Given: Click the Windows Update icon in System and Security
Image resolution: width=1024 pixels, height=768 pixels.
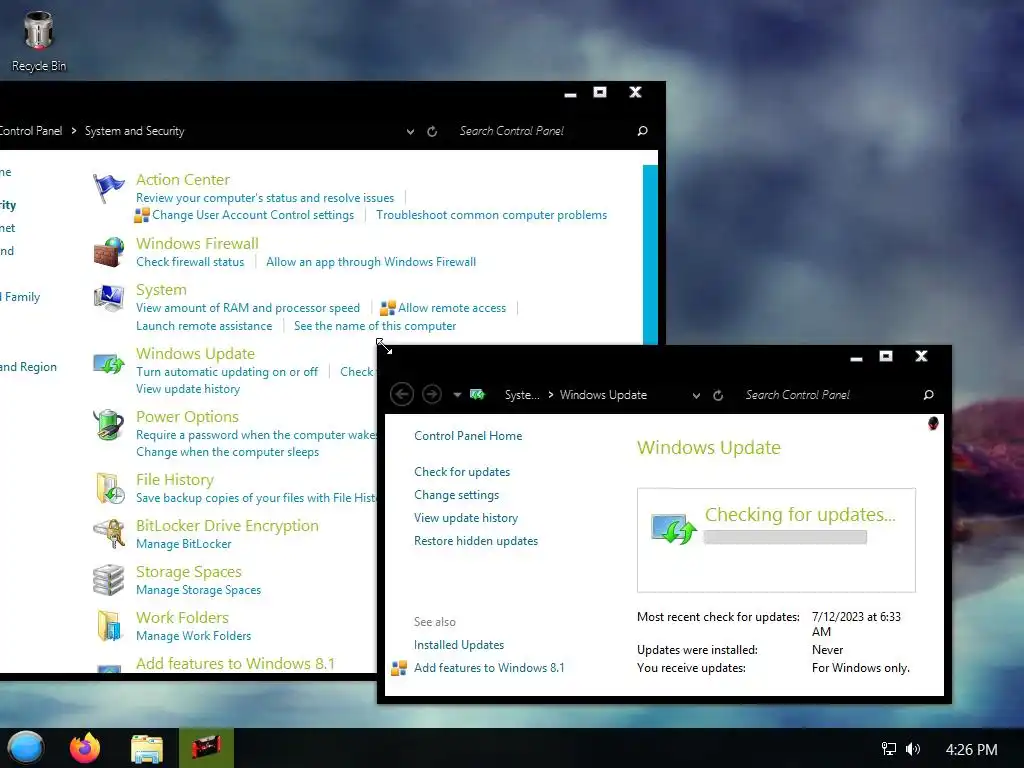Looking at the screenshot, I should tap(108, 363).
